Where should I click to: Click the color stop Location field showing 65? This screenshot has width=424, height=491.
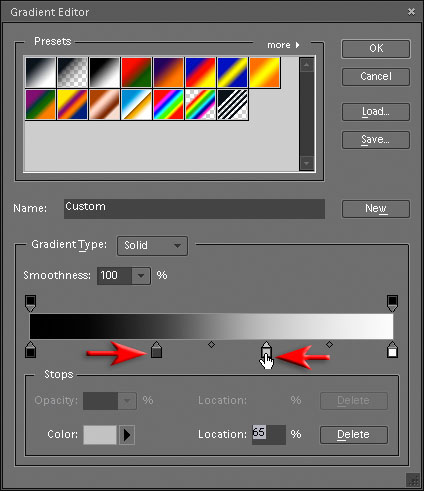[x=269, y=435]
